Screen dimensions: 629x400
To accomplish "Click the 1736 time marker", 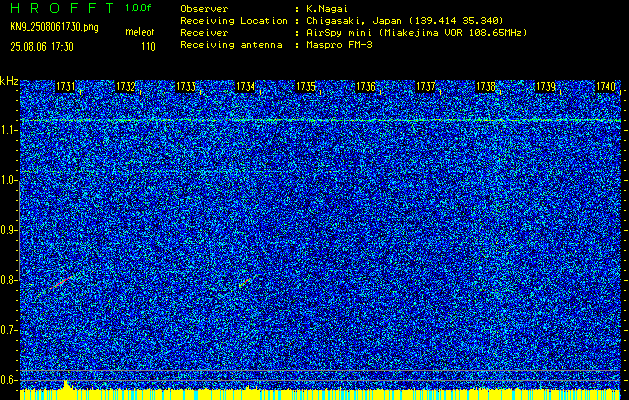I will click(365, 87).
